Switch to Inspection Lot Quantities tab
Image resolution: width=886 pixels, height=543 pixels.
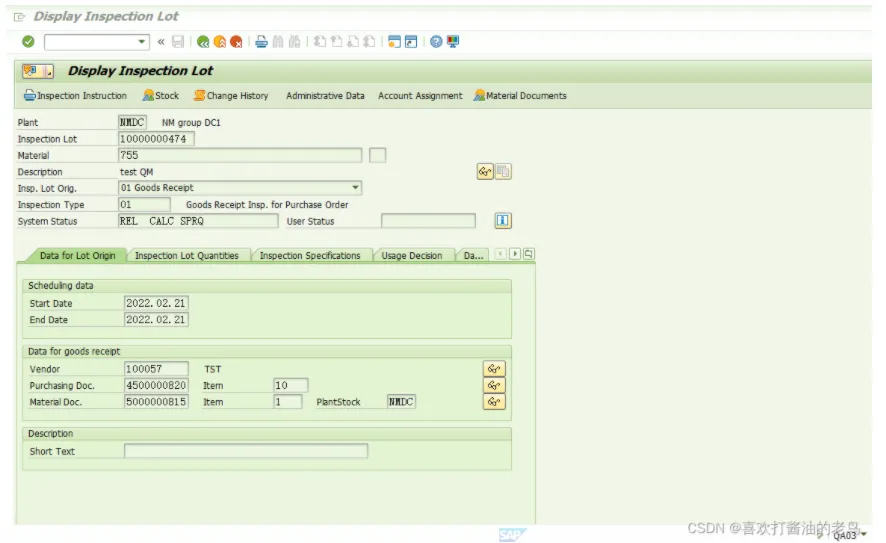pyautogui.click(x=186, y=255)
